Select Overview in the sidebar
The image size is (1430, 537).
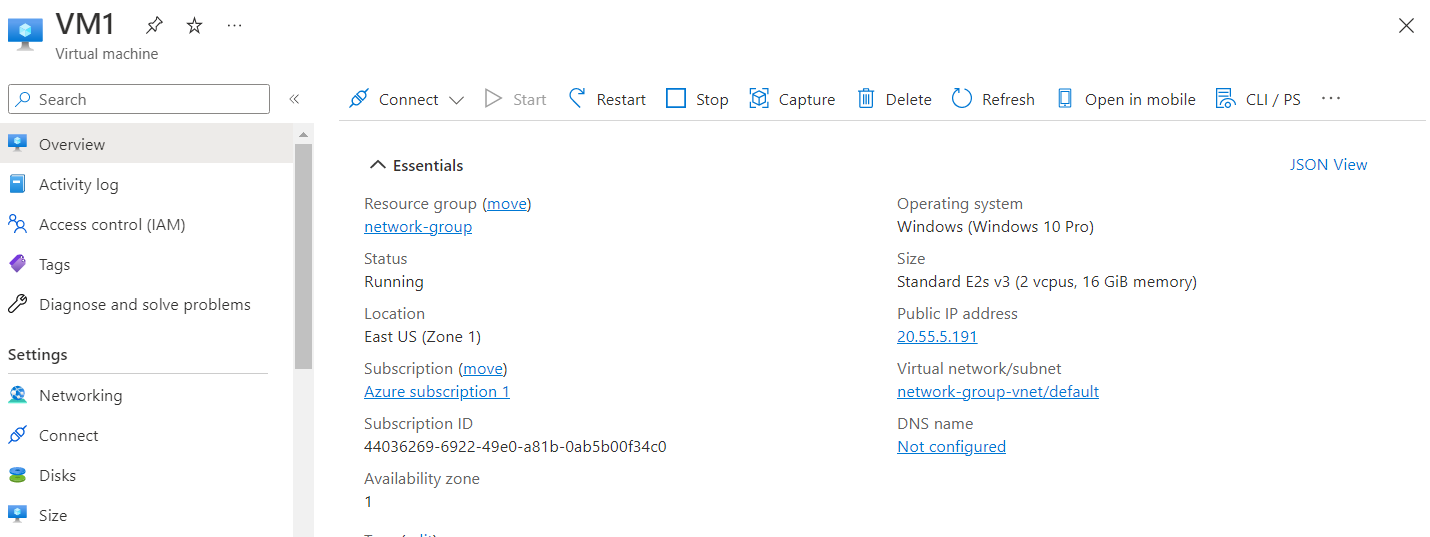147,144
